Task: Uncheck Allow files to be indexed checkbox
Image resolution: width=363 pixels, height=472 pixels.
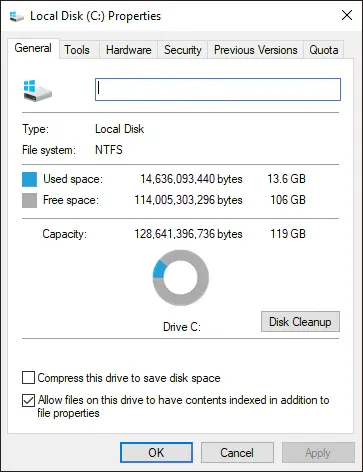Action: click(x=28, y=400)
